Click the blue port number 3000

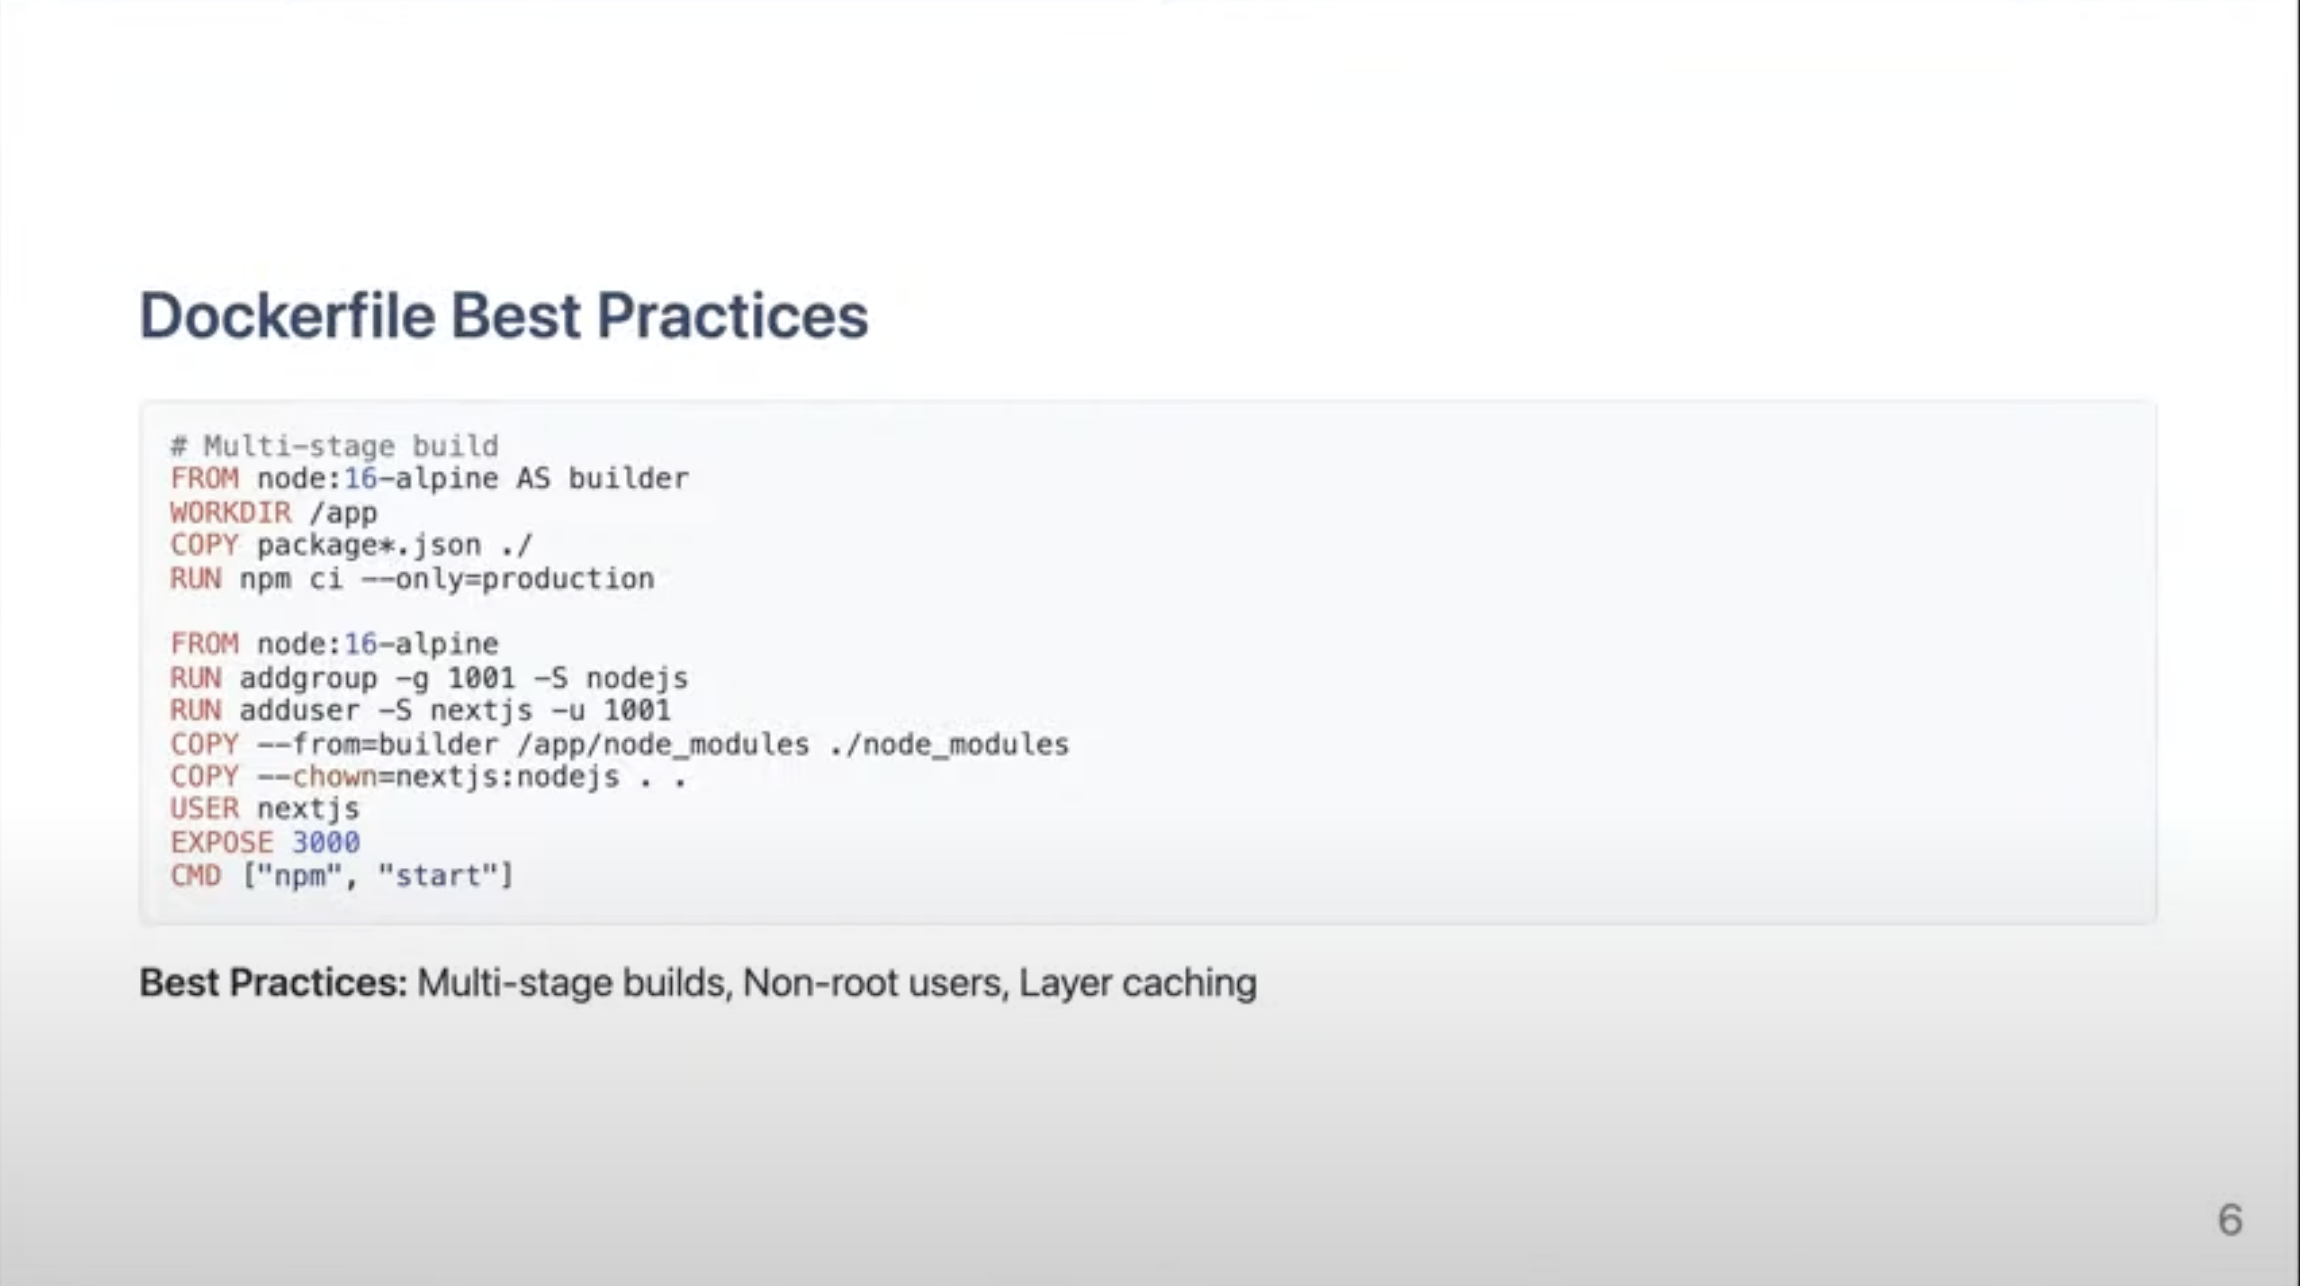click(325, 843)
